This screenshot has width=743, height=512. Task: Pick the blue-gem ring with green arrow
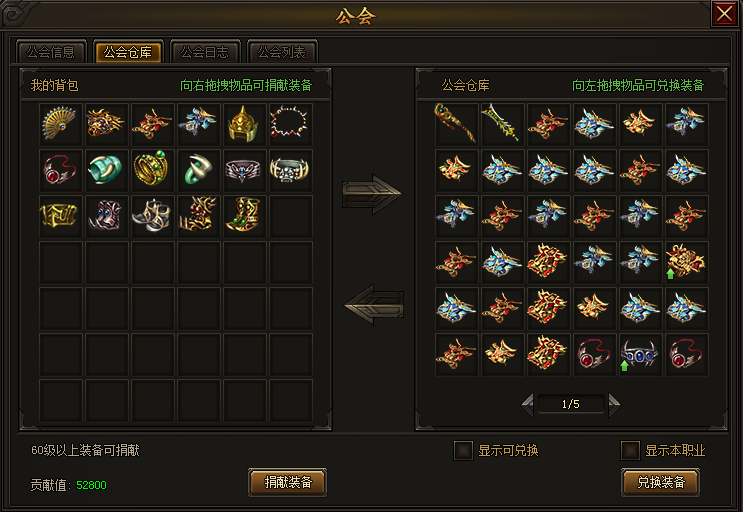tap(640, 354)
